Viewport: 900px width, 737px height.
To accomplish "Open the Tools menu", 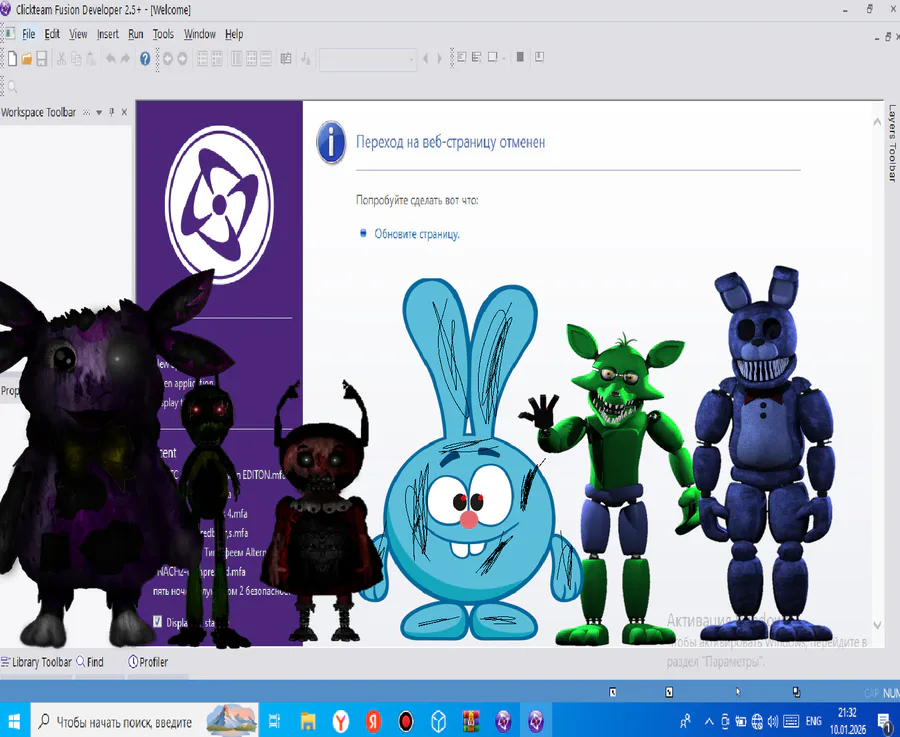I will [x=163, y=34].
